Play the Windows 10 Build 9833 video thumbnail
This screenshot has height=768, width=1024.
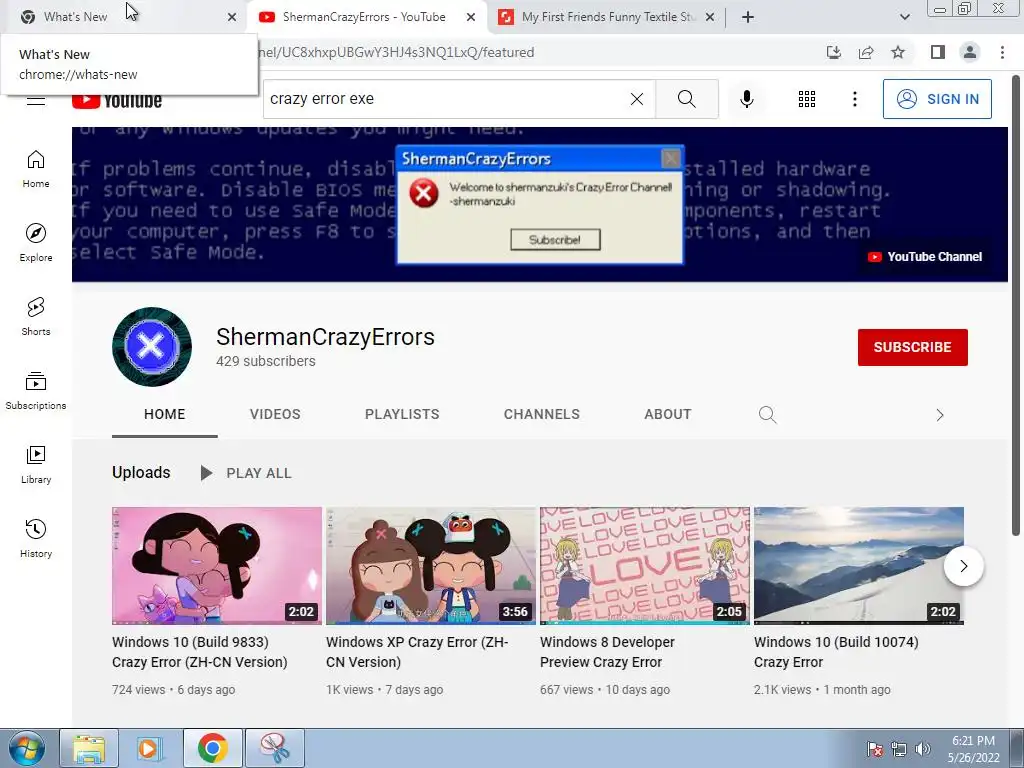[x=217, y=566]
